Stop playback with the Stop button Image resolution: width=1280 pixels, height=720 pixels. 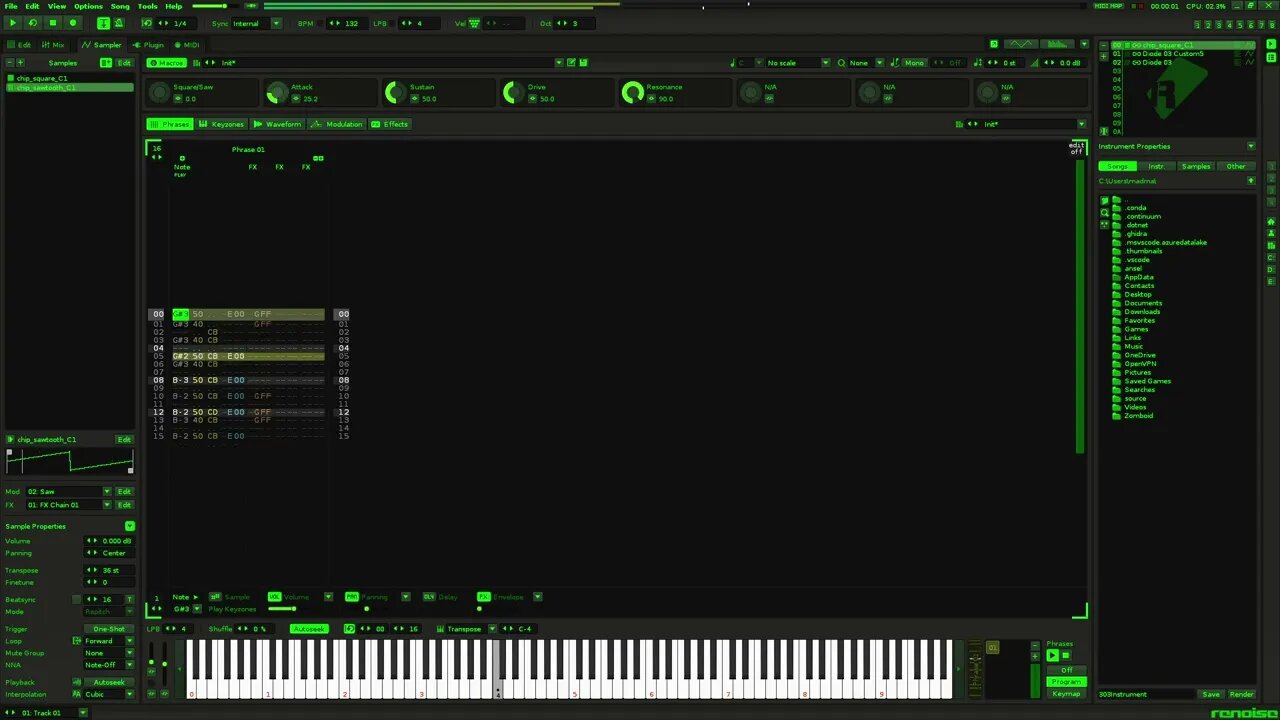tap(52, 23)
